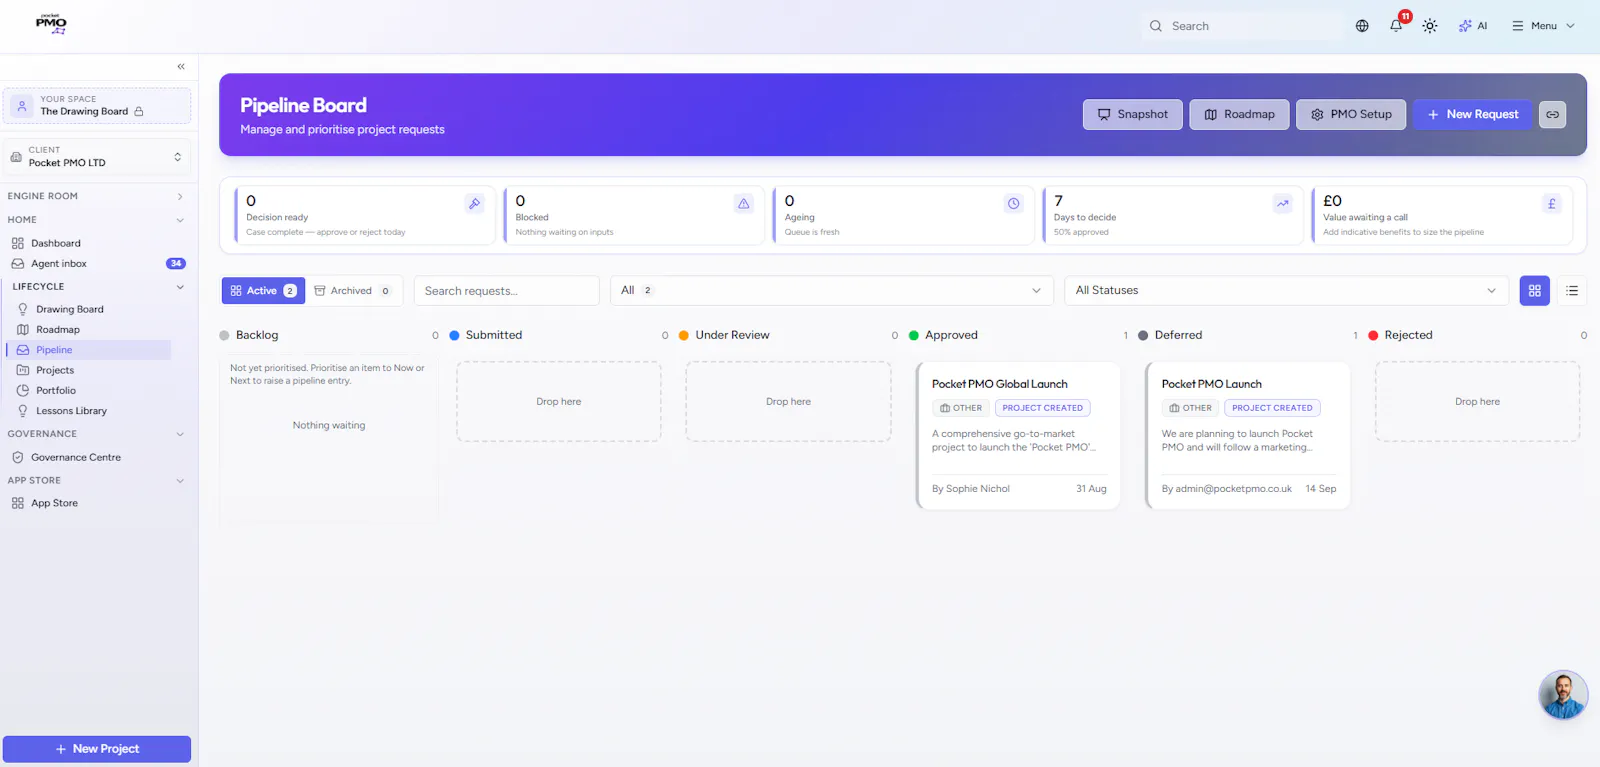Open the chat assistant avatar
Screen dimensions: 1600x767
pos(1563,695)
